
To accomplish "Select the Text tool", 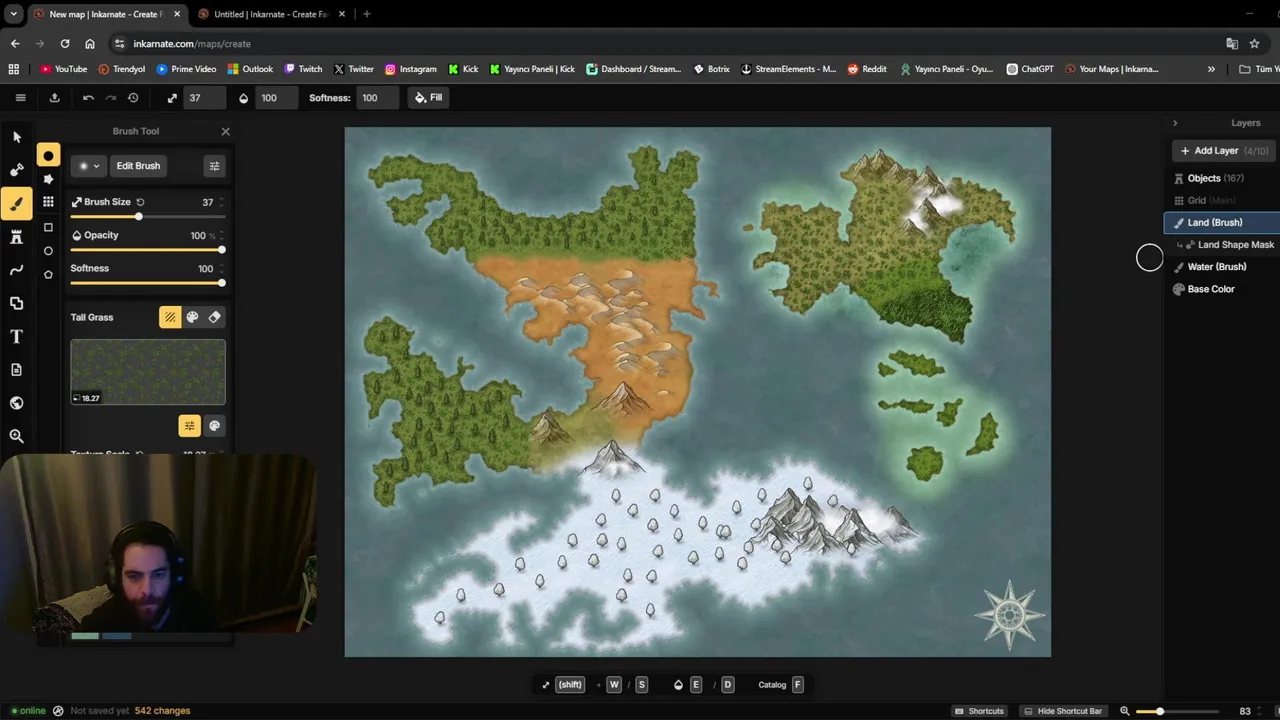I will point(16,337).
